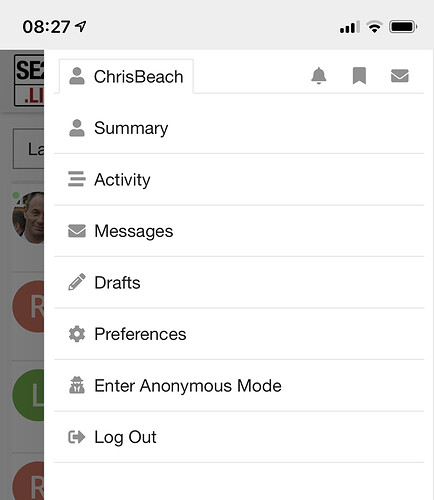Click the stream lines icon beside Activity
The width and height of the screenshot is (434, 500).
pos(77,179)
